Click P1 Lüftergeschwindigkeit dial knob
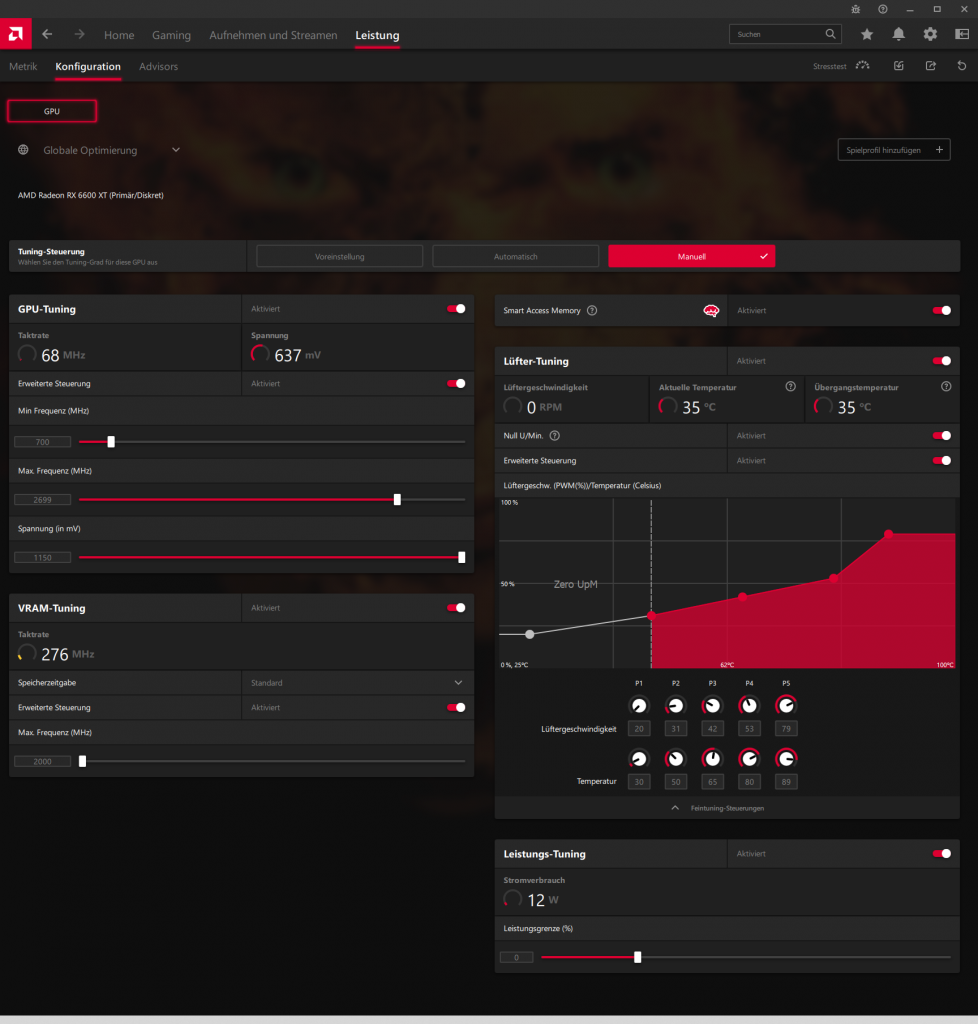 pos(639,705)
